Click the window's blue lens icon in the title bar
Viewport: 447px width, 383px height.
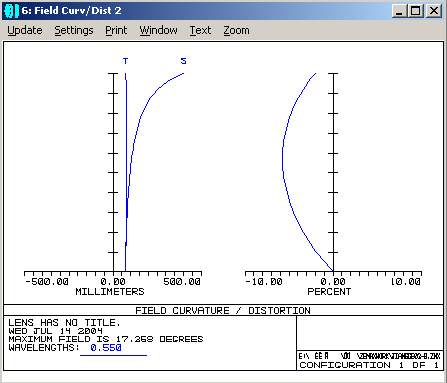11,11
